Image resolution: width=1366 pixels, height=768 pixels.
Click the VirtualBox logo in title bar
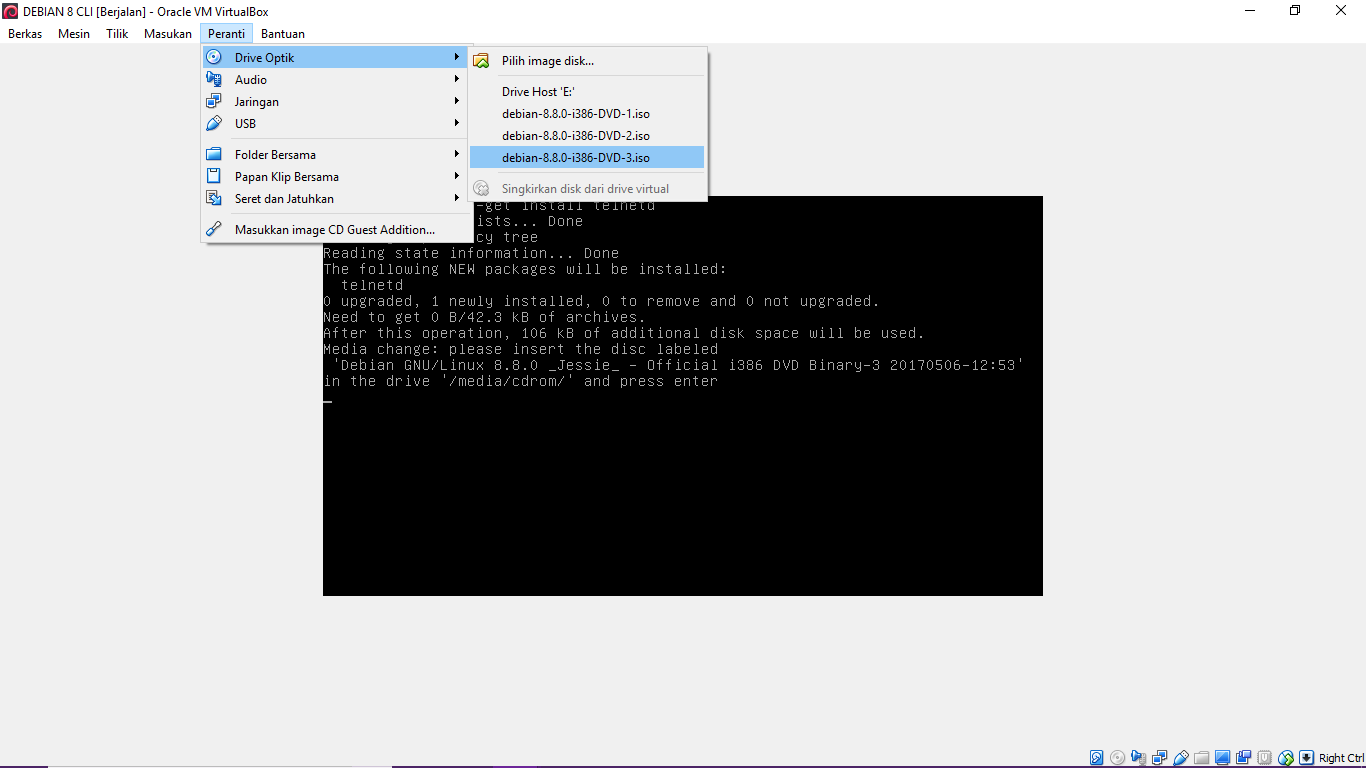pos(10,11)
